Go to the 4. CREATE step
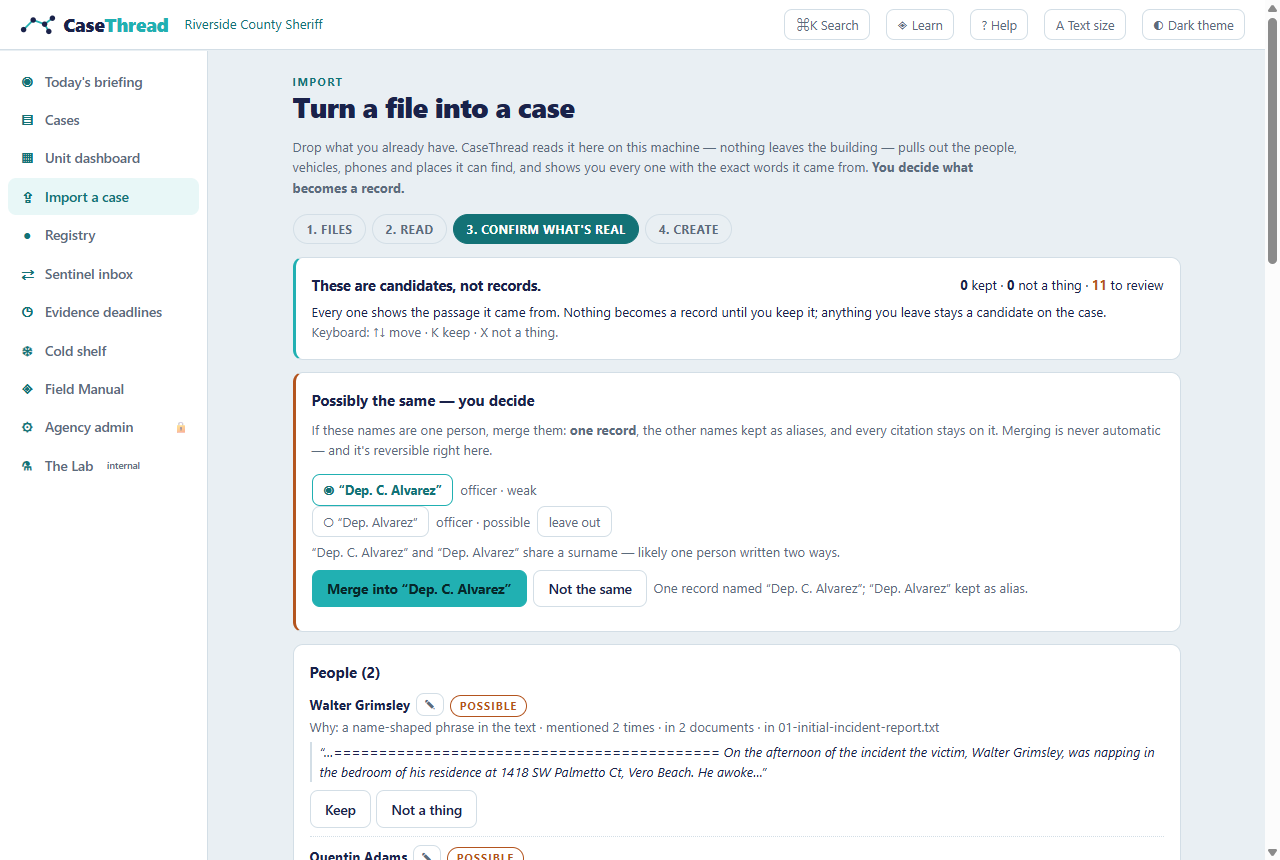The width and height of the screenshot is (1280, 860). tap(688, 229)
